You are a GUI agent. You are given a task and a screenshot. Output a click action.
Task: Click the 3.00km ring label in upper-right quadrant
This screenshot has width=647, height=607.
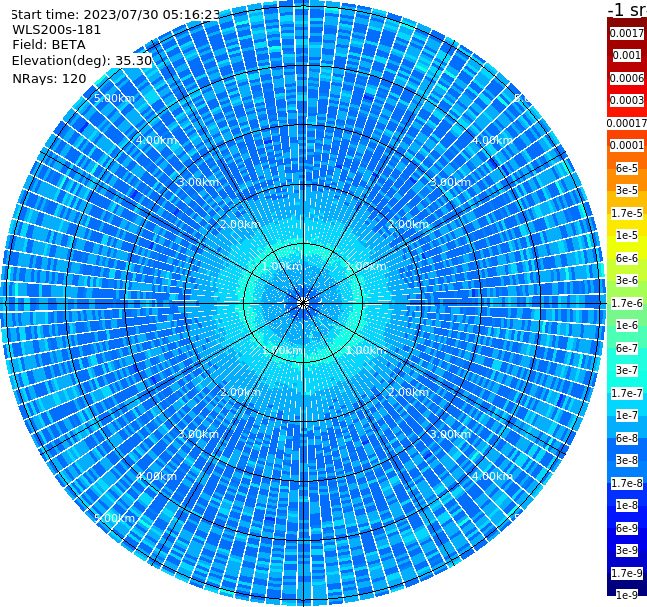pyautogui.click(x=450, y=182)
